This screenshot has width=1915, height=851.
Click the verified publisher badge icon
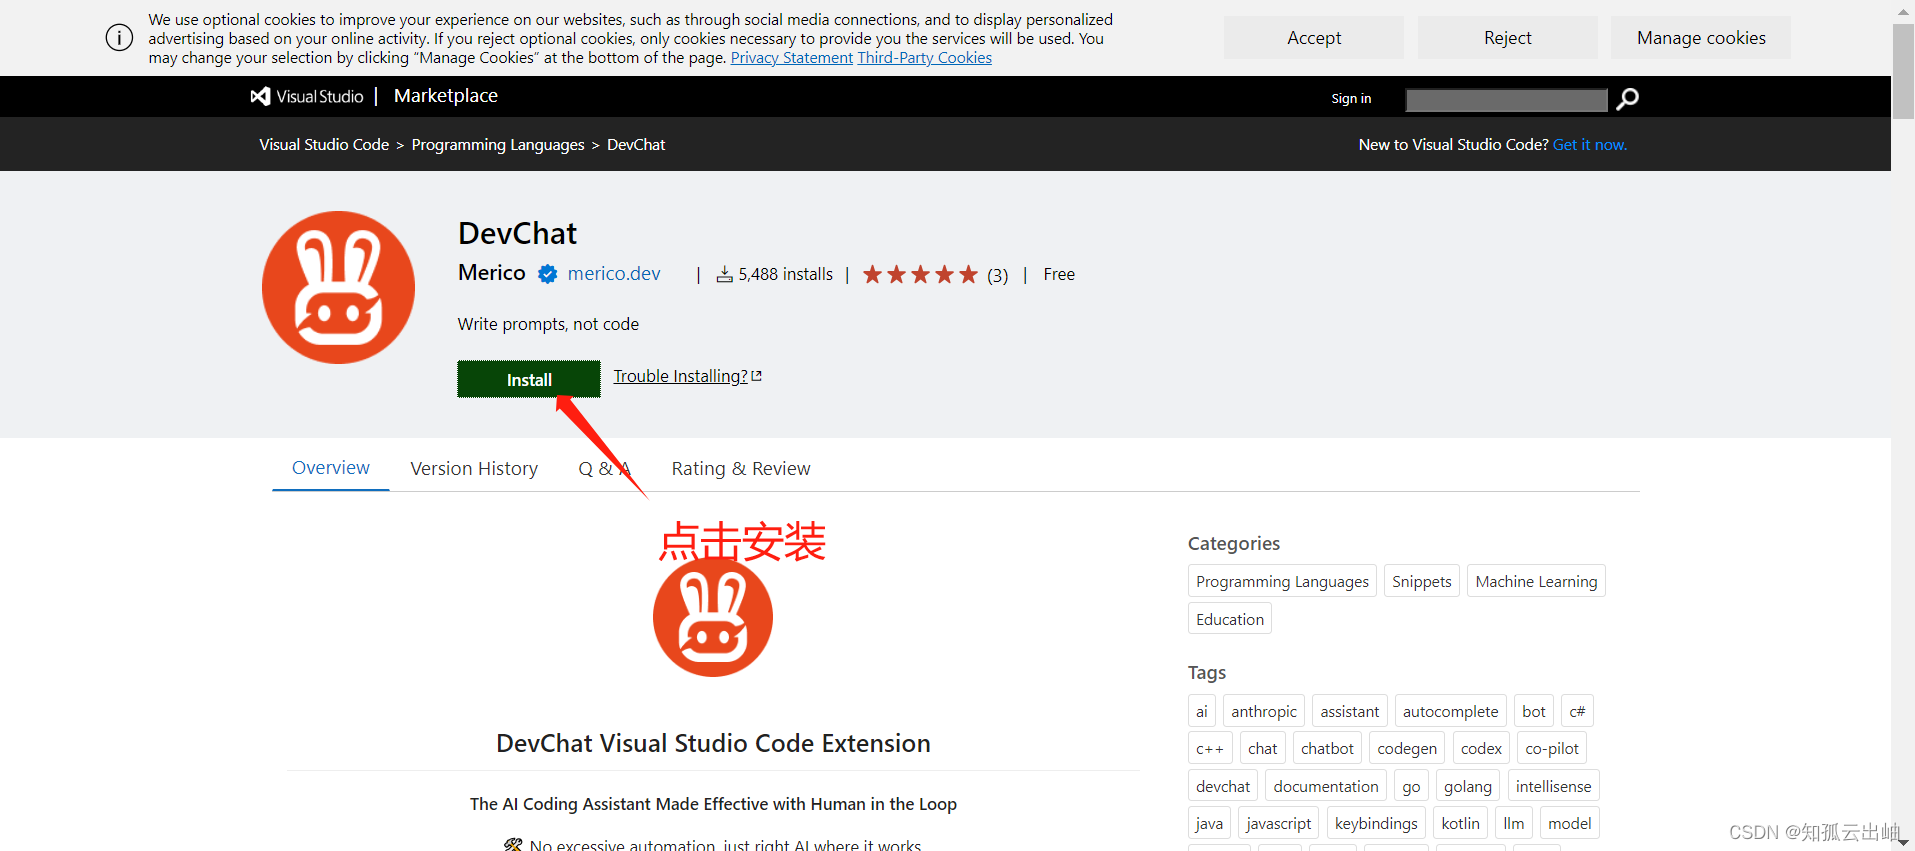click(x=547, y=274)
